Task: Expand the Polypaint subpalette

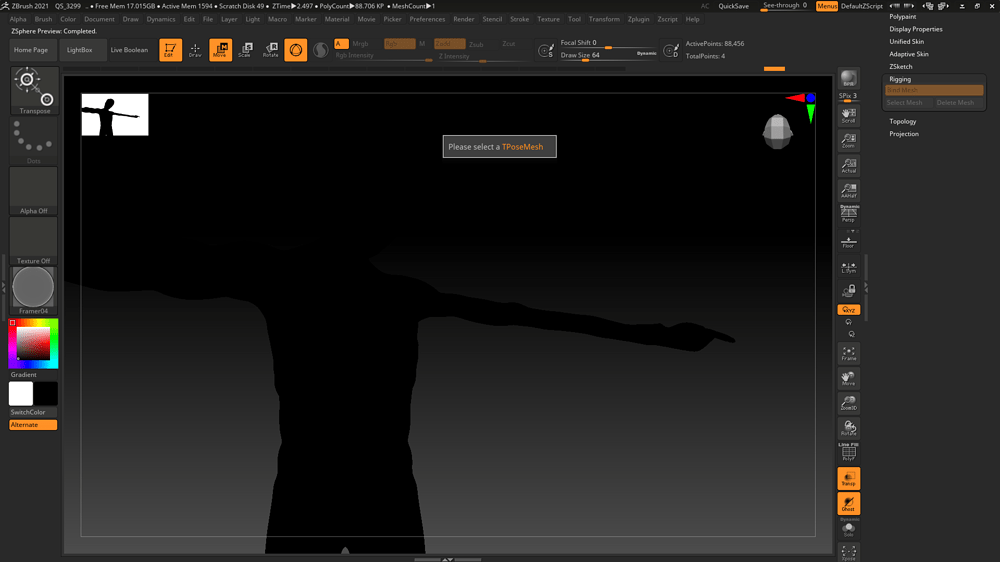Action: [x=902, y=17]
